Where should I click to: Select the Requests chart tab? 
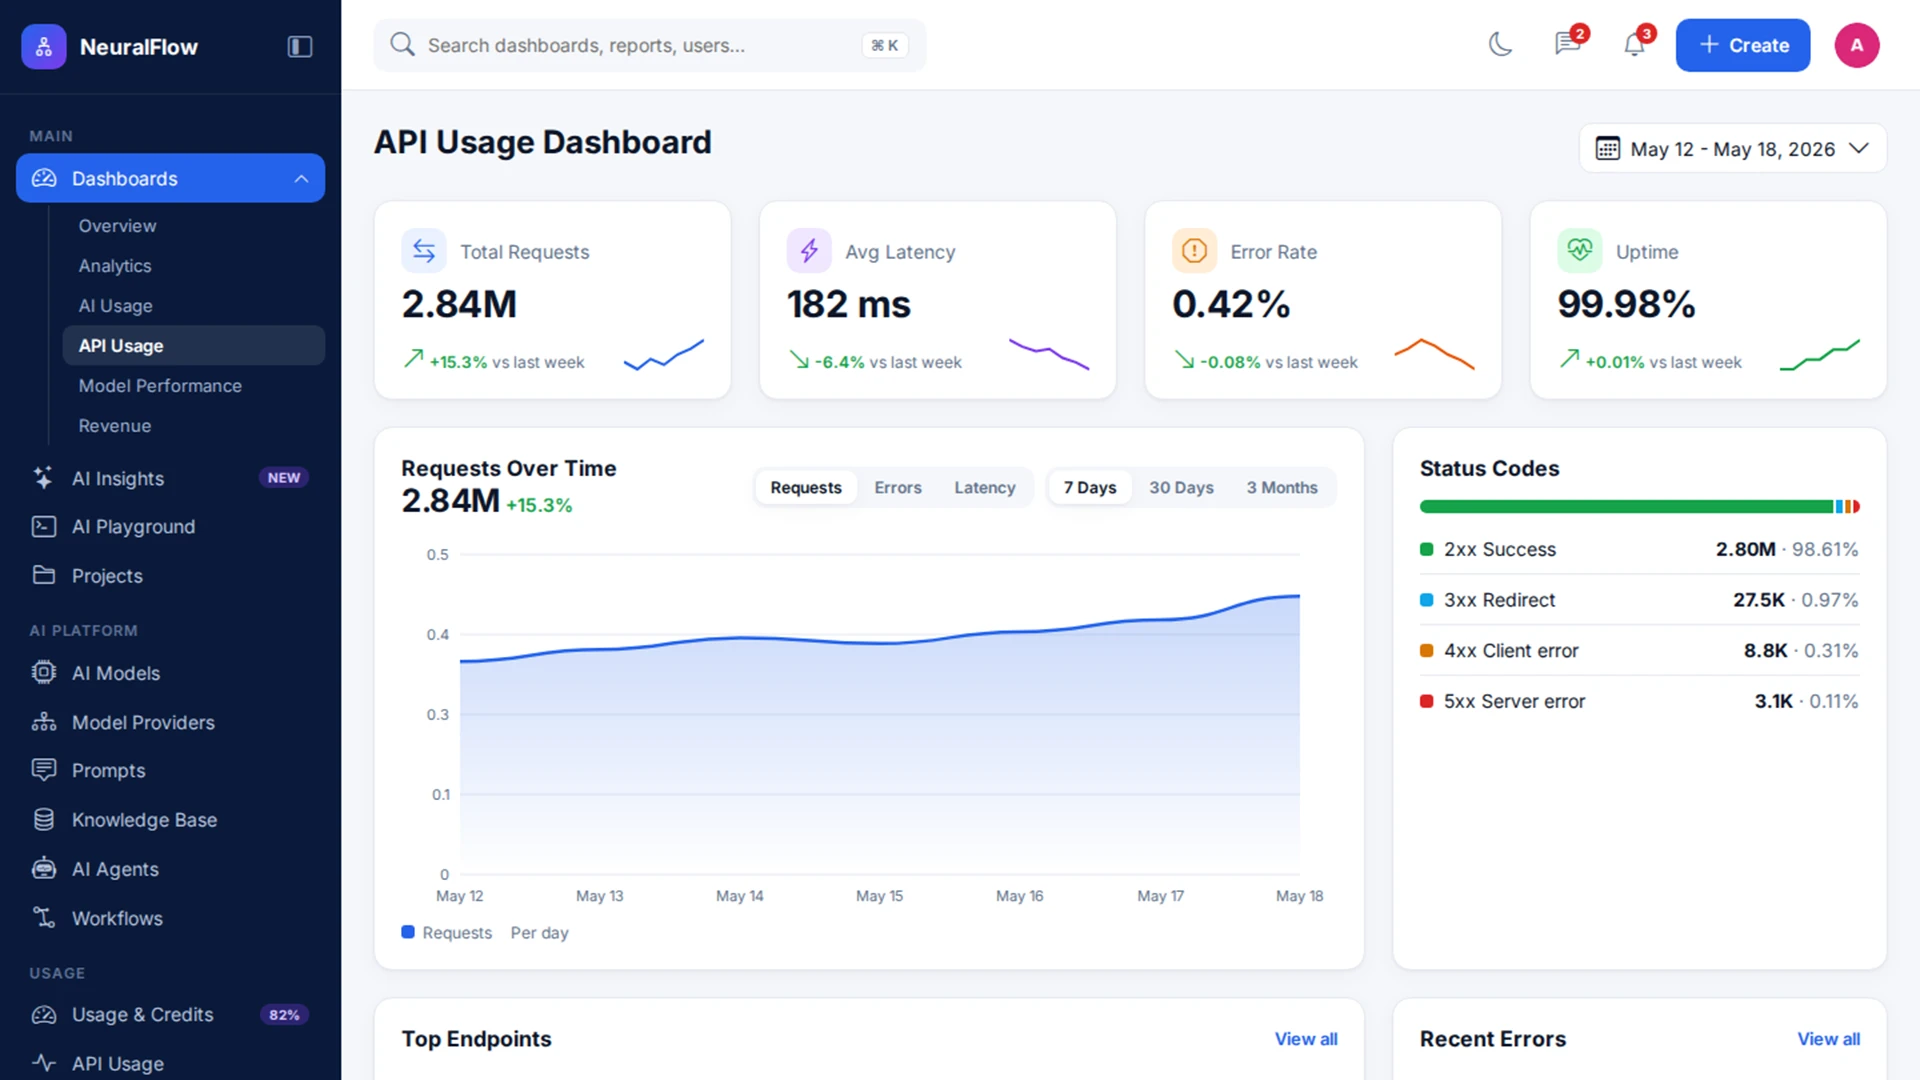(x=806, y=488)
